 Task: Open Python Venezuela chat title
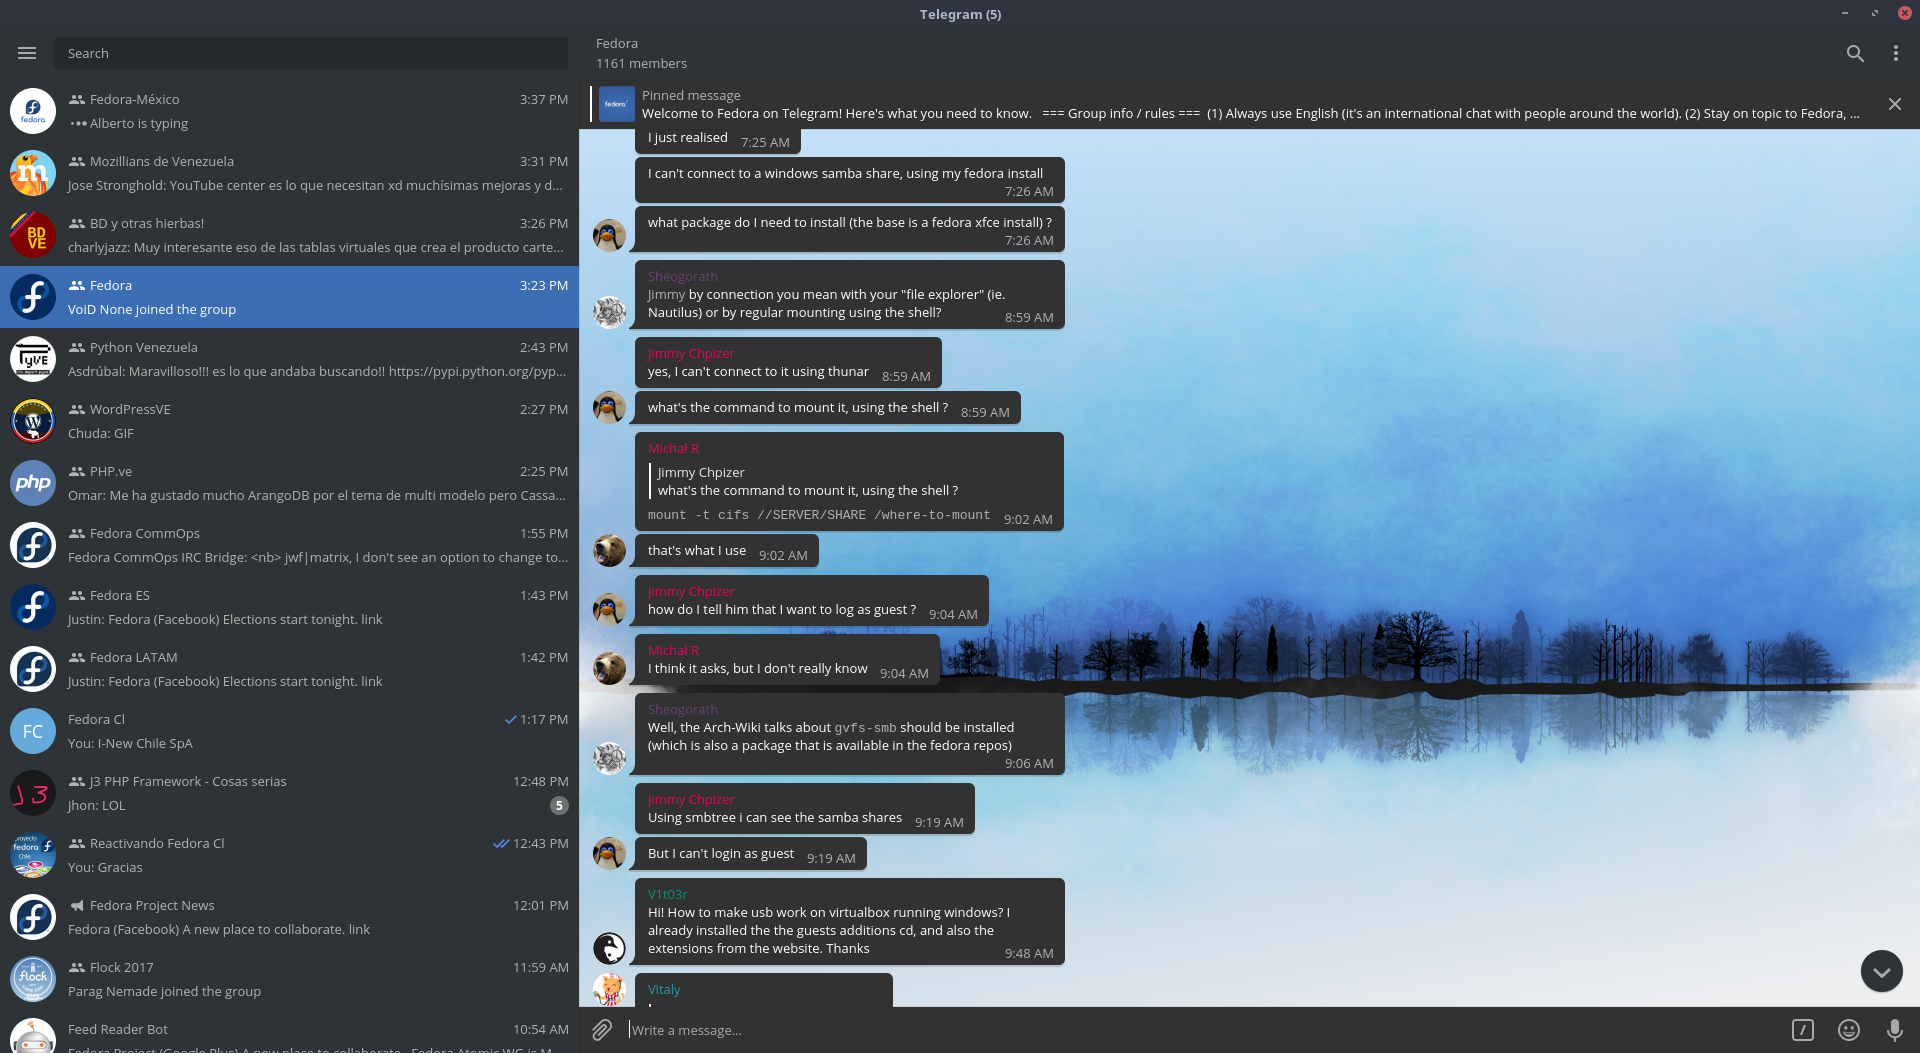coord(144,347)
